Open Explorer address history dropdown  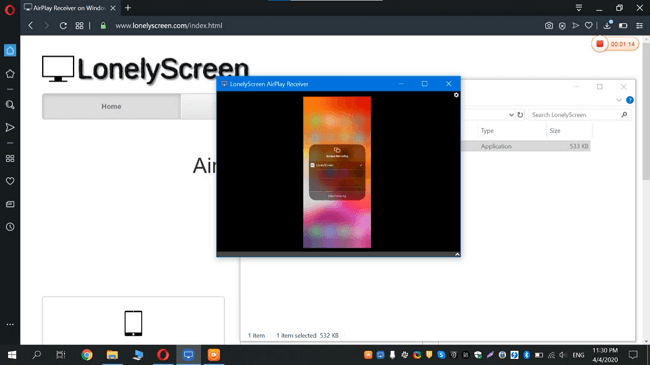(511, 115)
